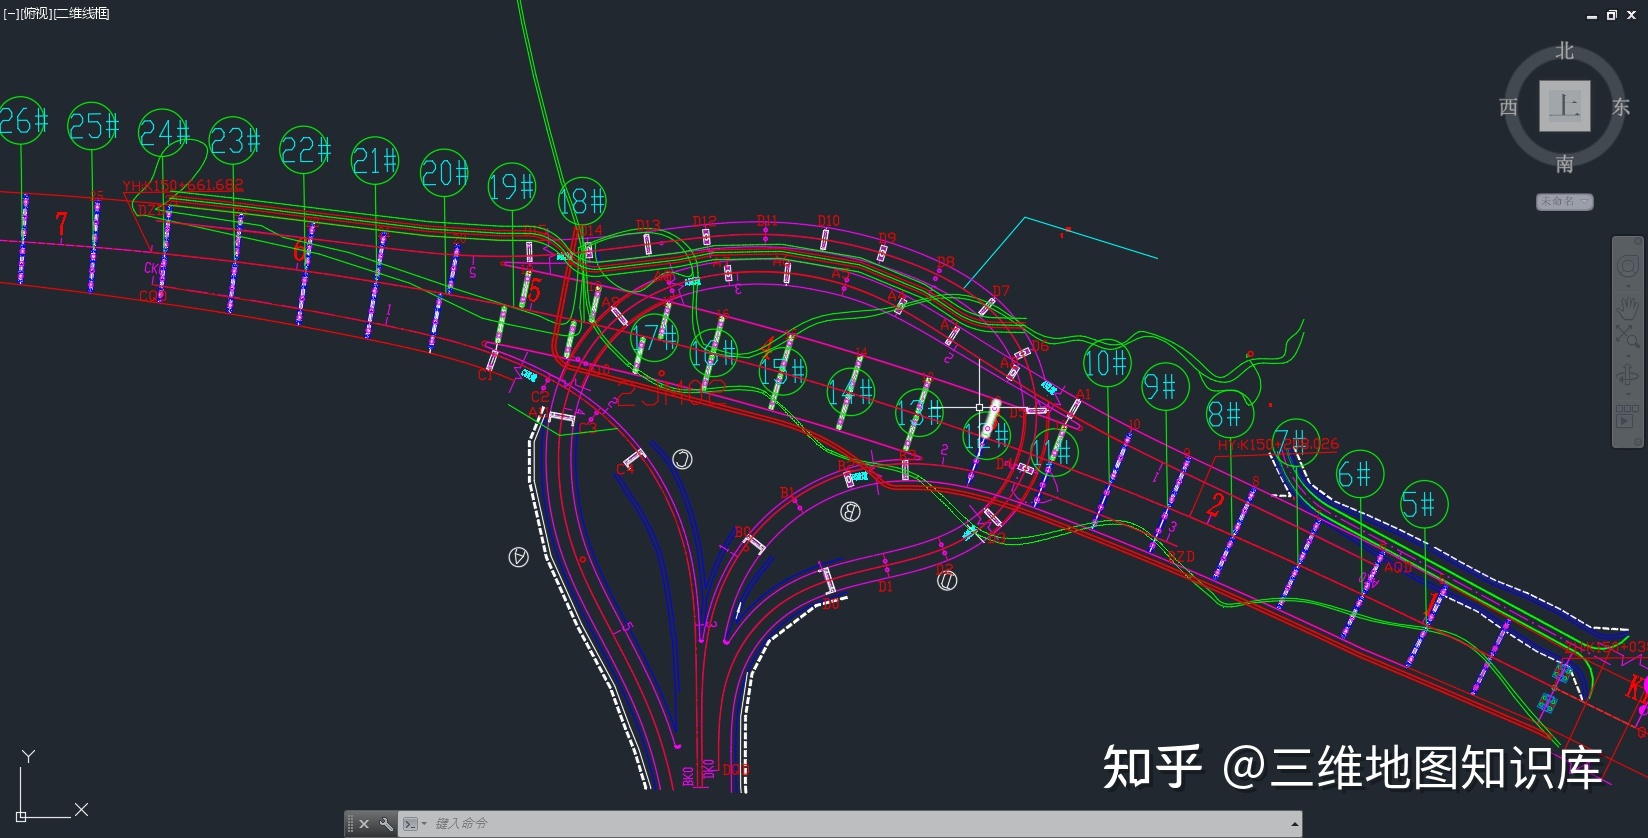Click the UCS origin icon
This screenshot has width=1648, height=838.
tap(21, 816)
